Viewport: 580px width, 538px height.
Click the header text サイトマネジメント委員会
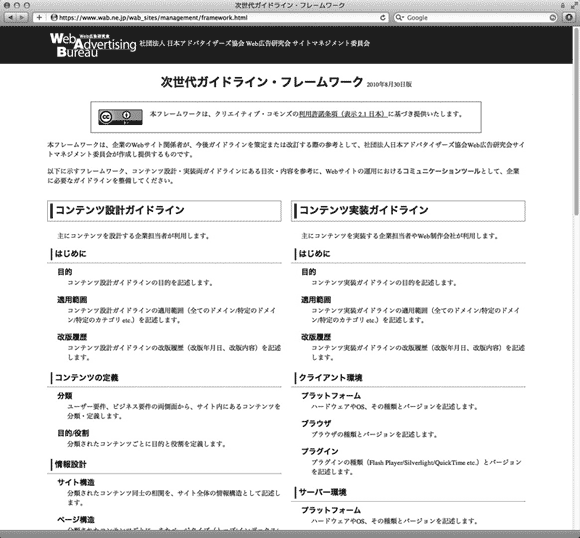331,43
